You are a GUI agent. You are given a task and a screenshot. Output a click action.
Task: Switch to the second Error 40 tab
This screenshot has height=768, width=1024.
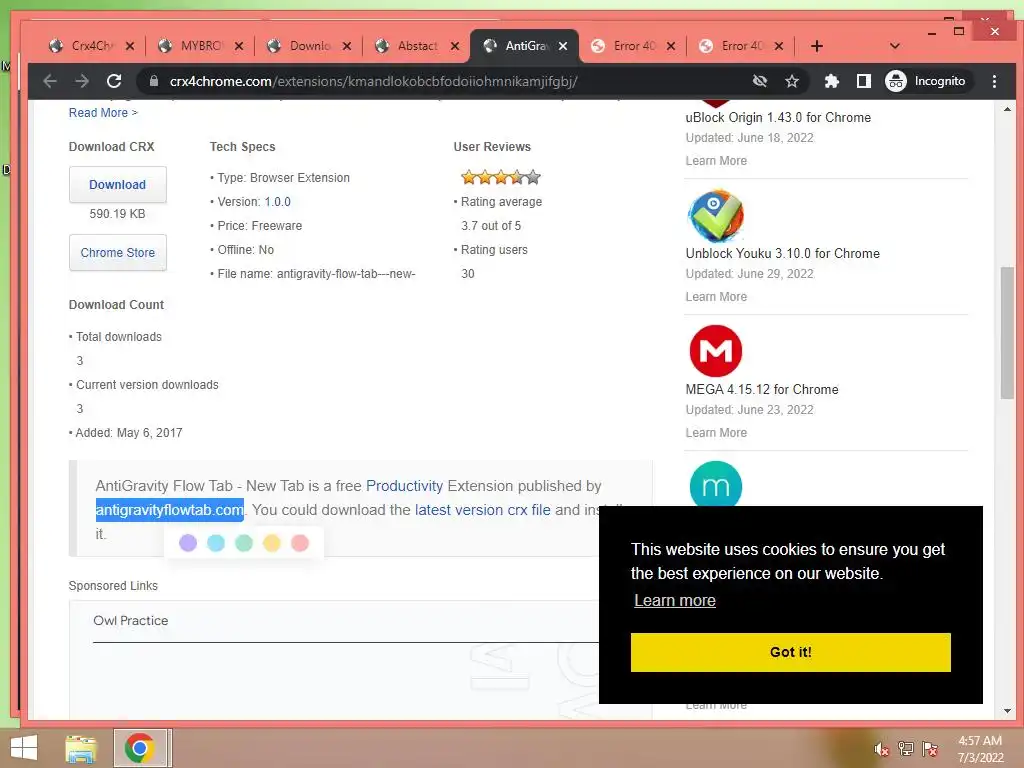740,46
